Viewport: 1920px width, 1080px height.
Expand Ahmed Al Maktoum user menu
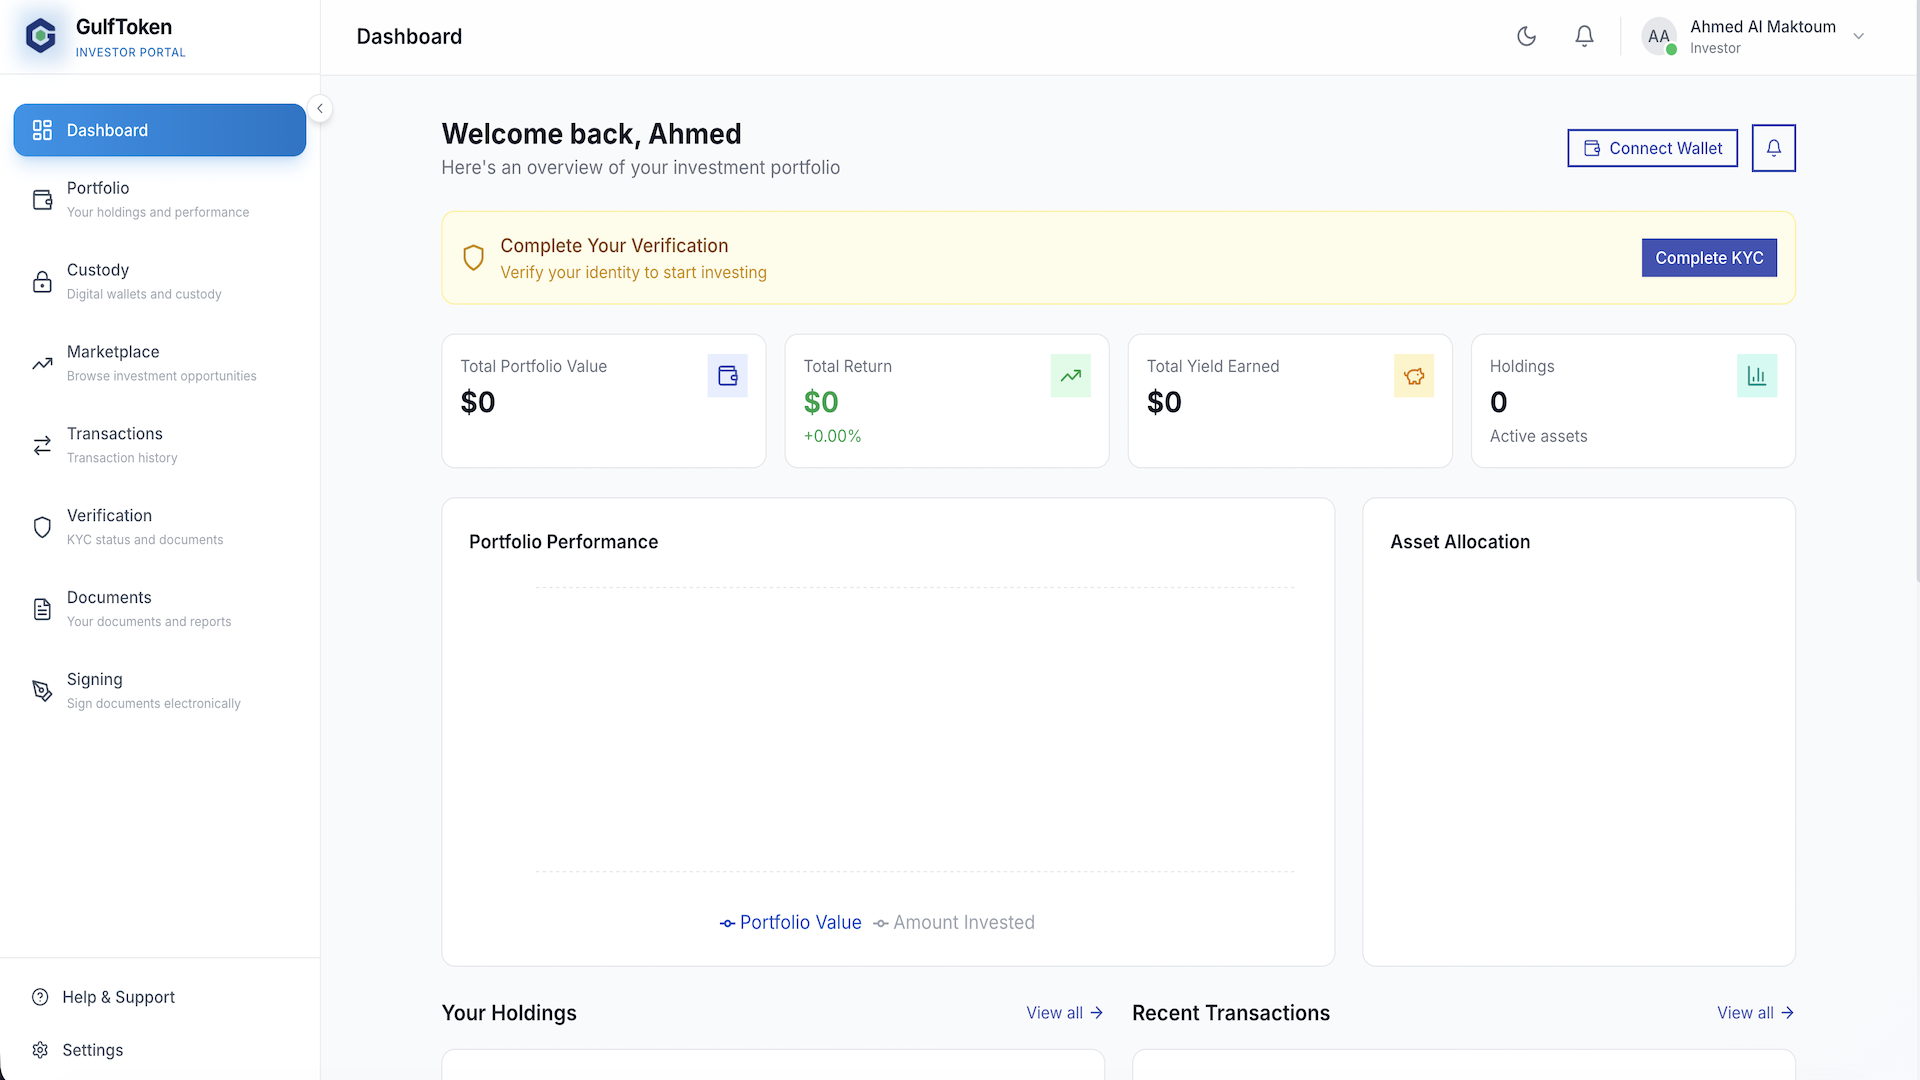pos(1858,36)
